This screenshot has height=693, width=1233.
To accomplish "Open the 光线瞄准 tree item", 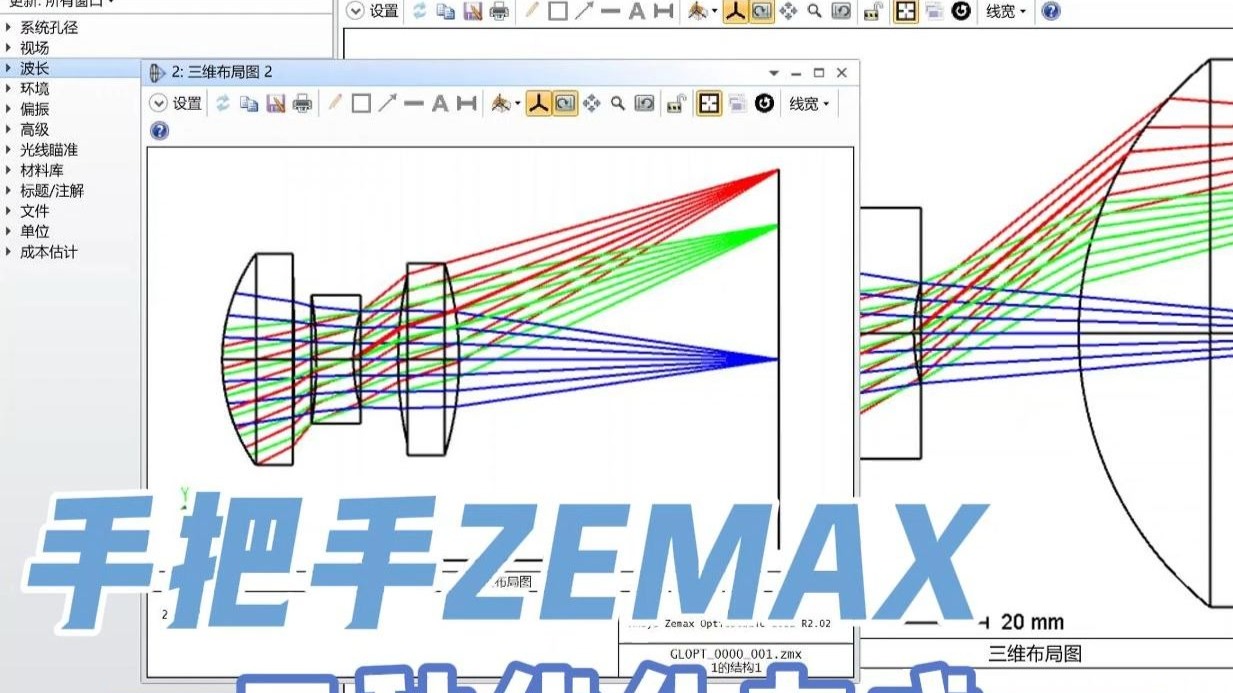I will point(49,150).
